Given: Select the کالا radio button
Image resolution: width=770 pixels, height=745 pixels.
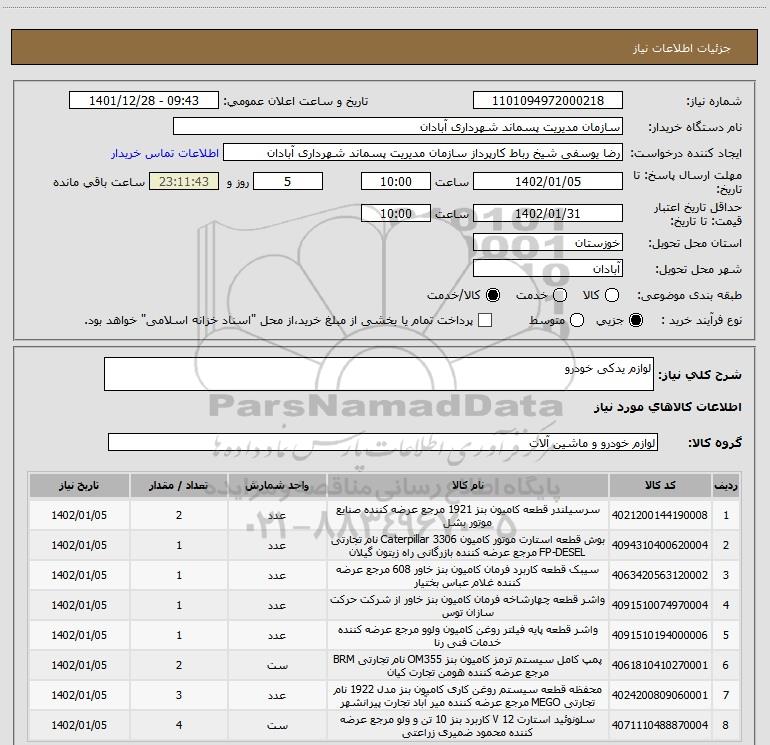Looking at the screenshot, I should [x=612, y=295].
